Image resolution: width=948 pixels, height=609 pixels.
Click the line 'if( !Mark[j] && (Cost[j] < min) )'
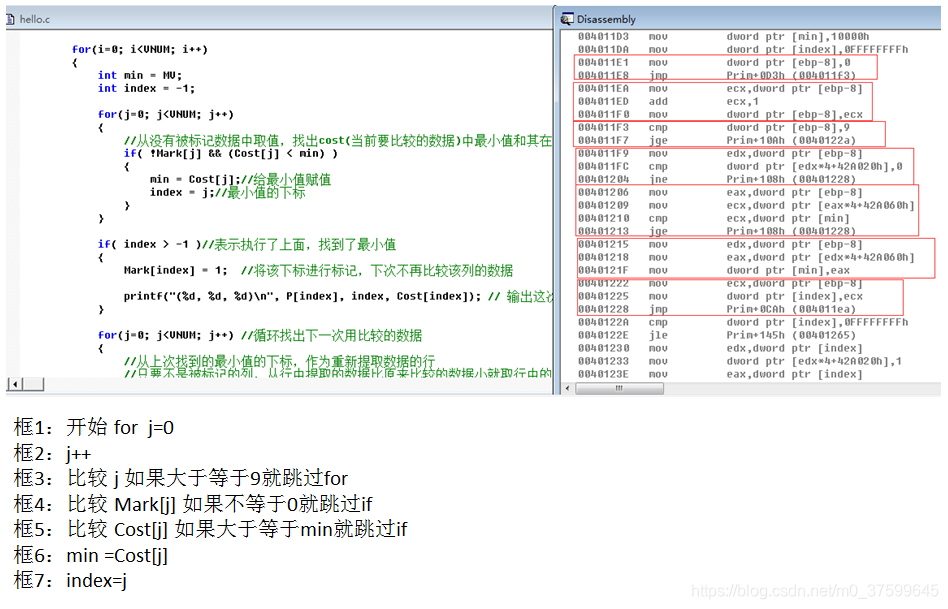tap(231, 154)
